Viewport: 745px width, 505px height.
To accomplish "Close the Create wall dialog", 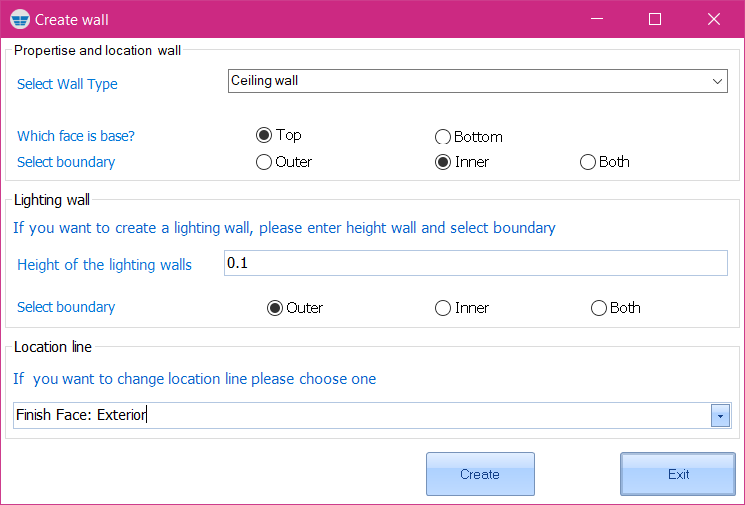I will coord(714,19).
